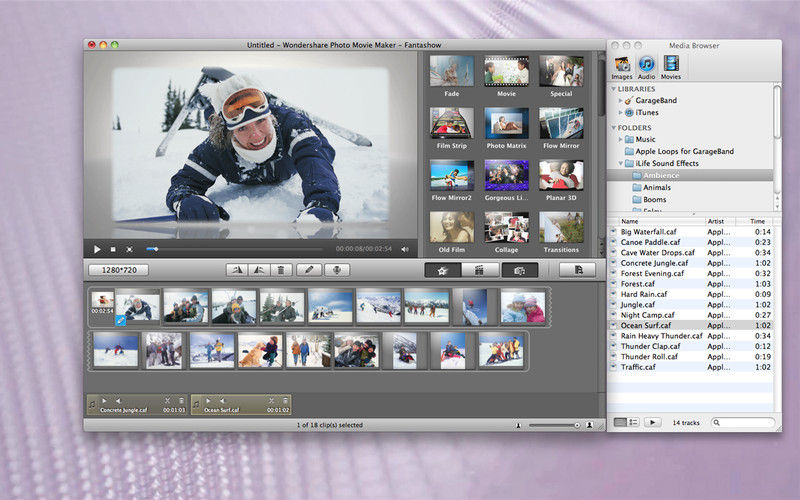This screenshot has width=800, height=500.
Task: Click the rotate right toolbar icon
Action: pos(259,270)
